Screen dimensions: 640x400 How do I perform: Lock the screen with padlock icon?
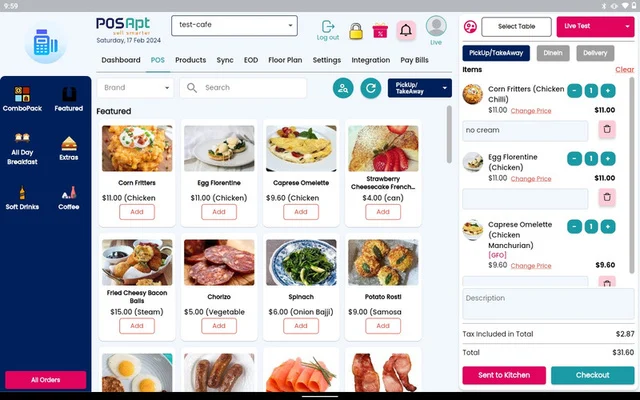(x=356, y=31)
